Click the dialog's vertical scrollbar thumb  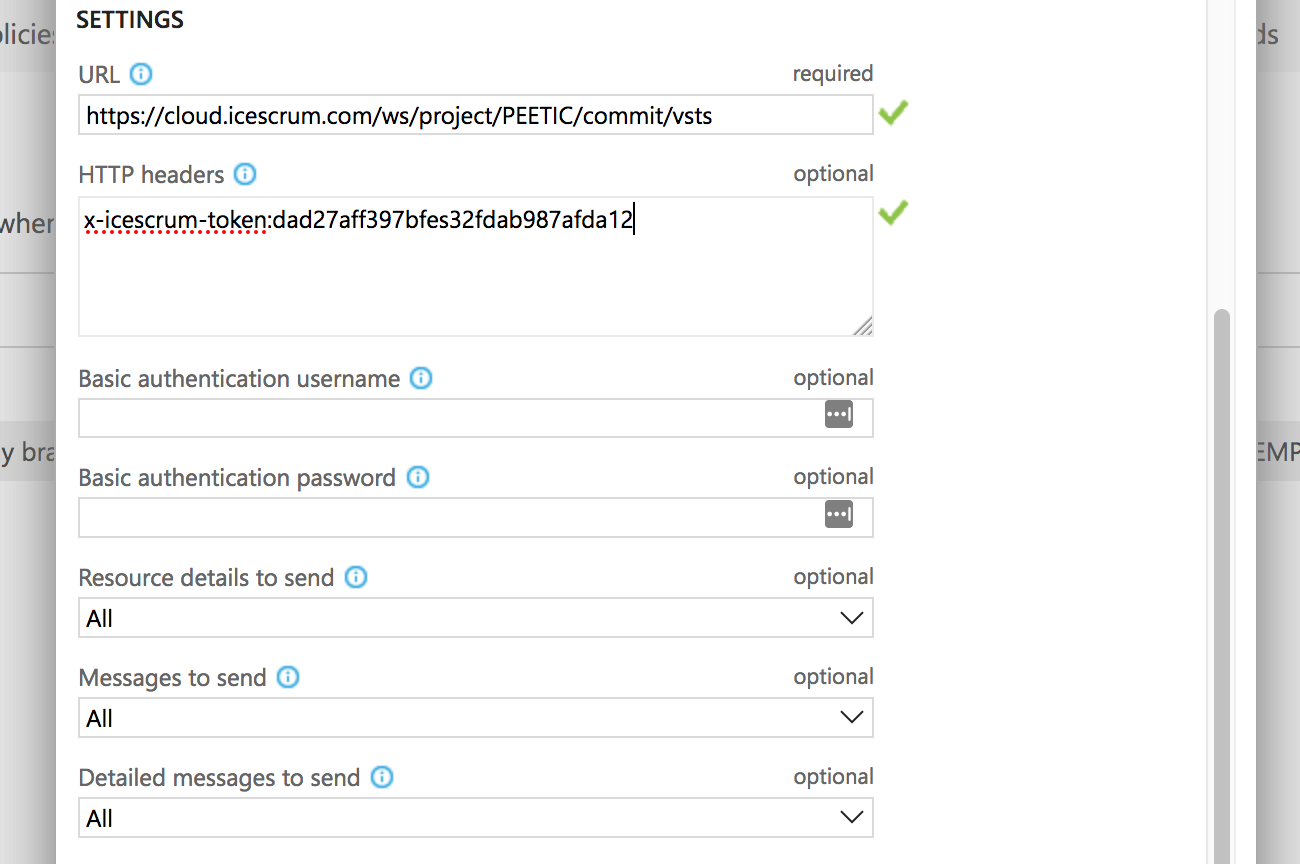1221,586
